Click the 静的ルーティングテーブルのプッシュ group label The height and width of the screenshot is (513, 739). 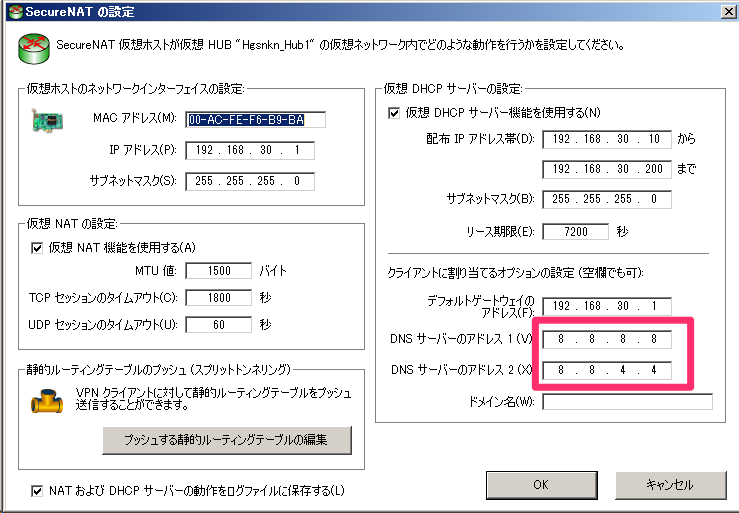pyautogui.click(x=159, y=370)
